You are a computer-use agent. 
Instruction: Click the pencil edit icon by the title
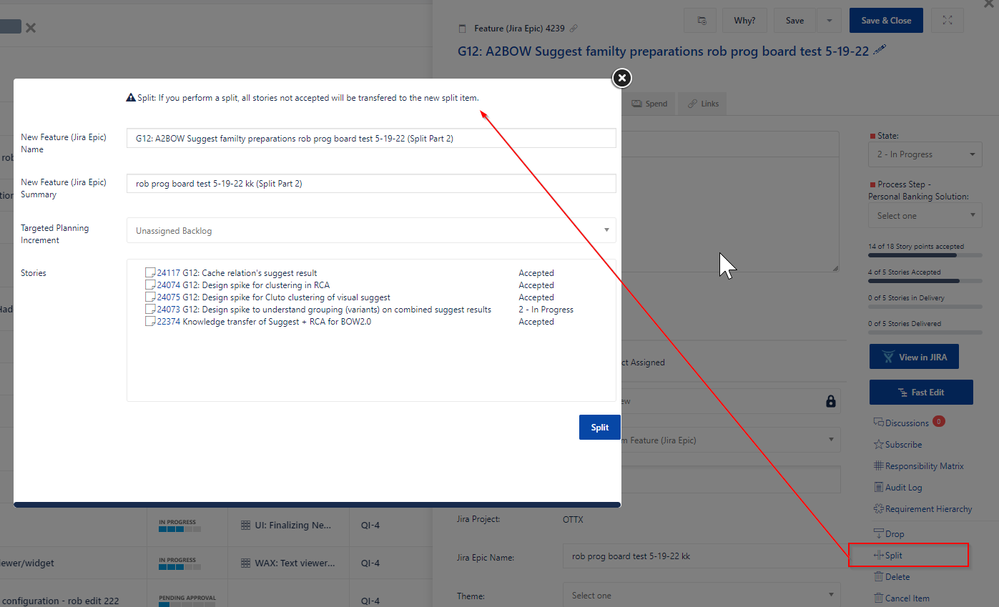point(880,50)
